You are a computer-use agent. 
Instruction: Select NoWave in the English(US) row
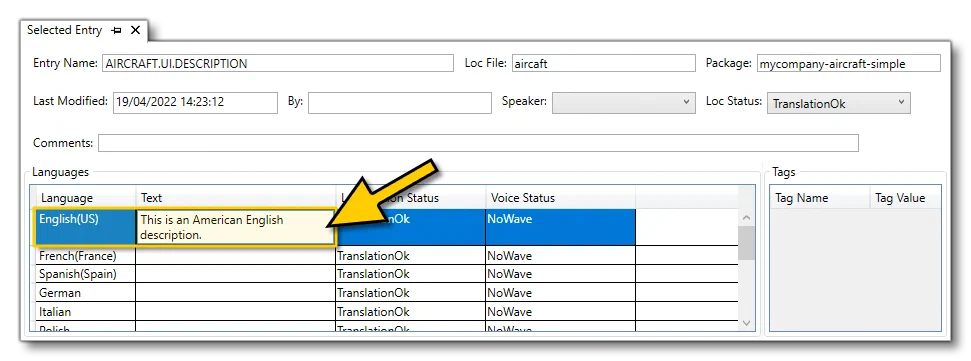click(560, 227)
